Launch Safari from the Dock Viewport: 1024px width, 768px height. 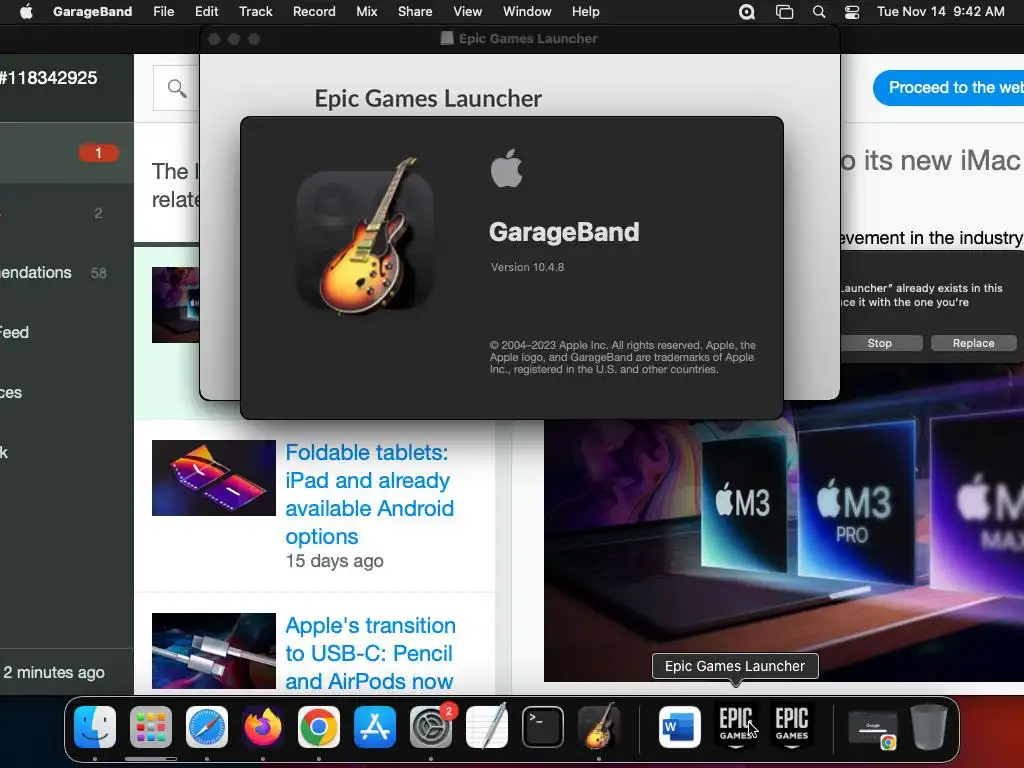(x=207, y=727)
